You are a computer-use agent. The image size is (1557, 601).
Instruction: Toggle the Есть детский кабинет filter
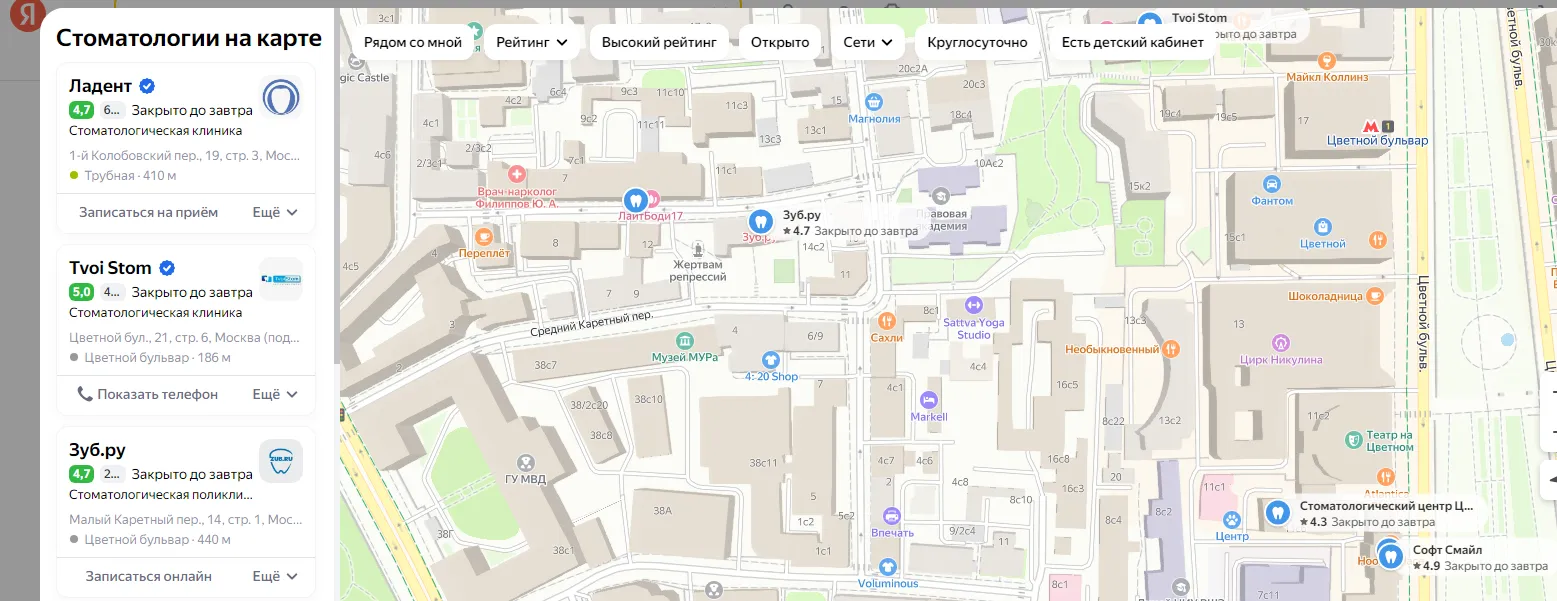(x=1133, y=42)
